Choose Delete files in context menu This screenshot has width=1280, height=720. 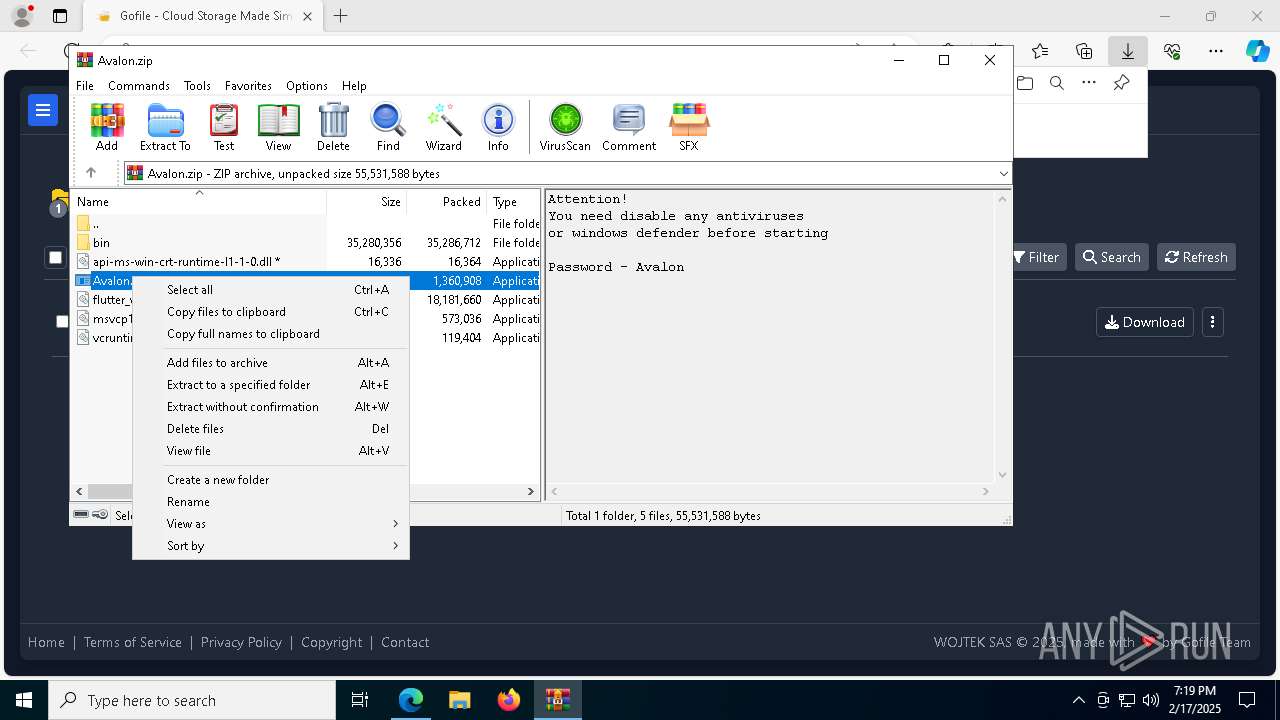(x=270, y=429)
